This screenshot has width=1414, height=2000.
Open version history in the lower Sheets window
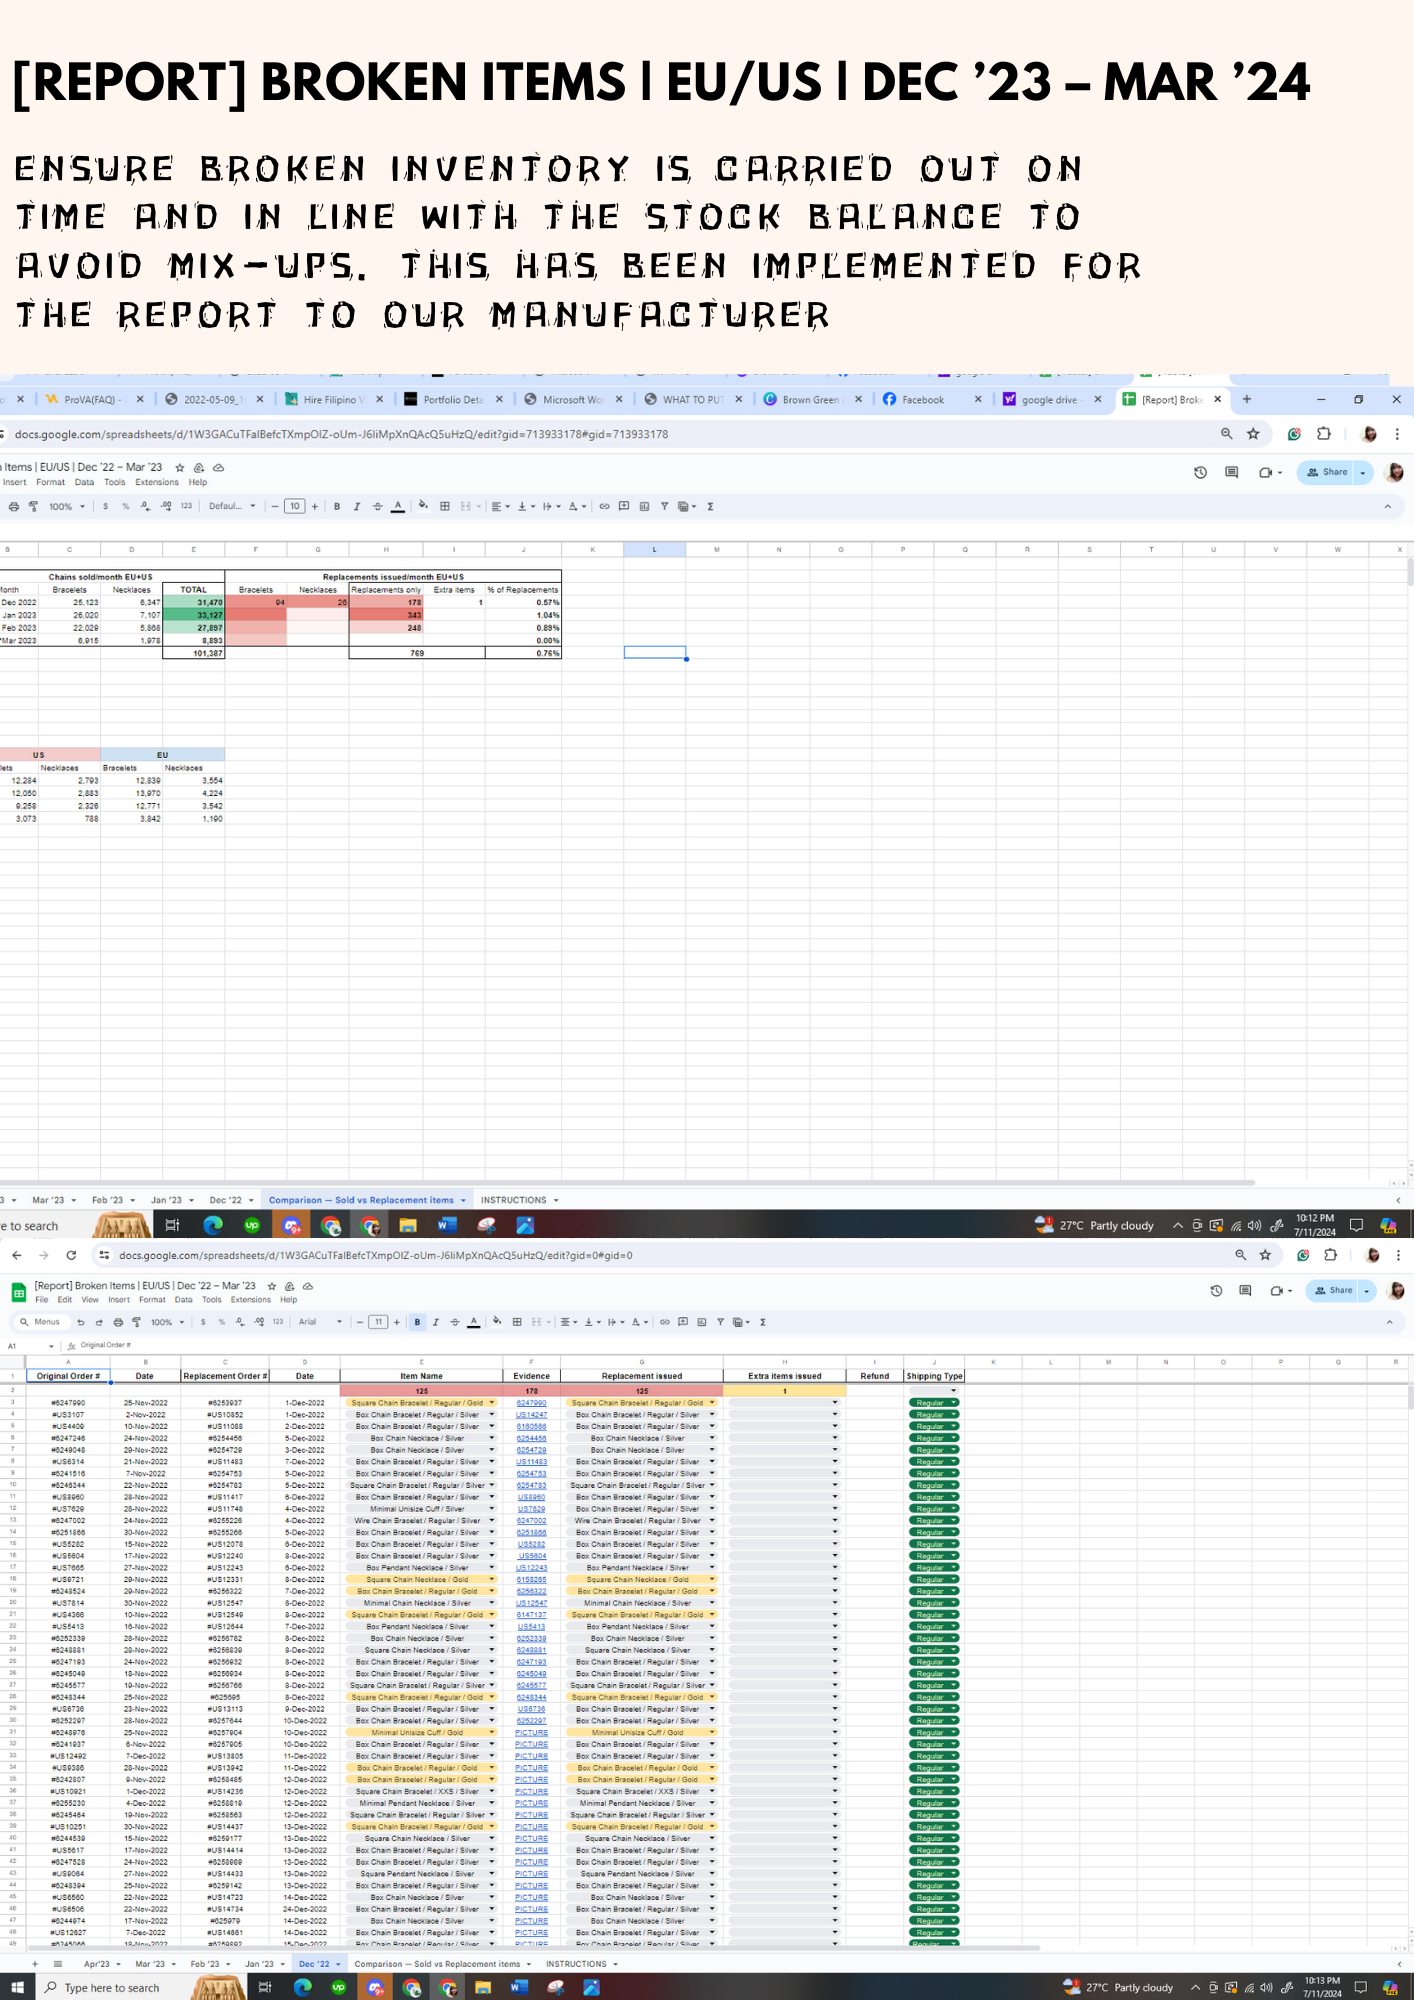(x=1216, y=1291)
